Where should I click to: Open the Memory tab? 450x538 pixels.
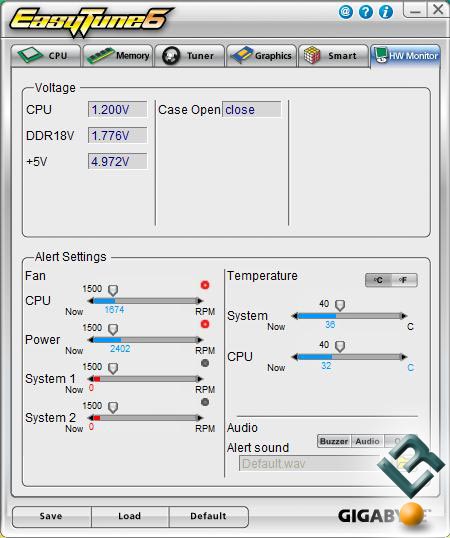118,56
